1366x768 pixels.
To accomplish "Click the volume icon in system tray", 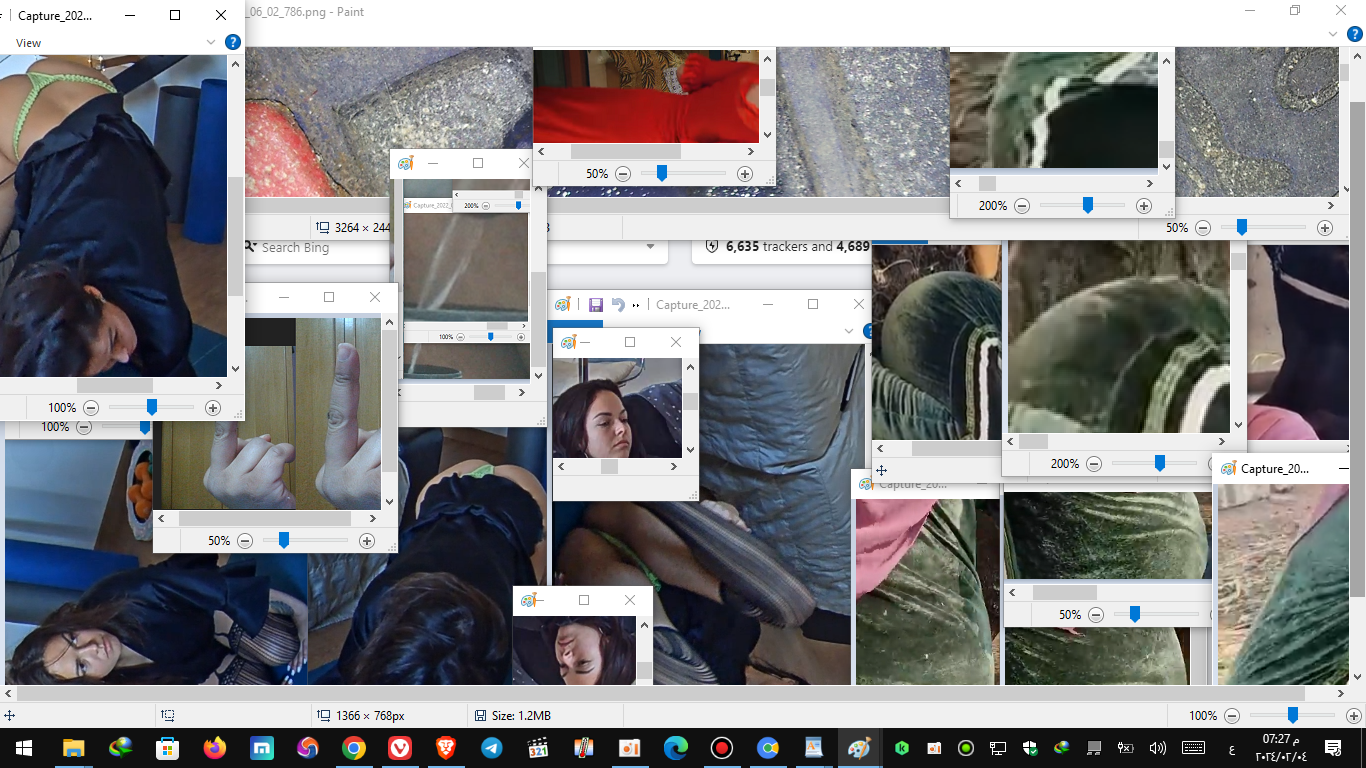I will click(1158, 748).
